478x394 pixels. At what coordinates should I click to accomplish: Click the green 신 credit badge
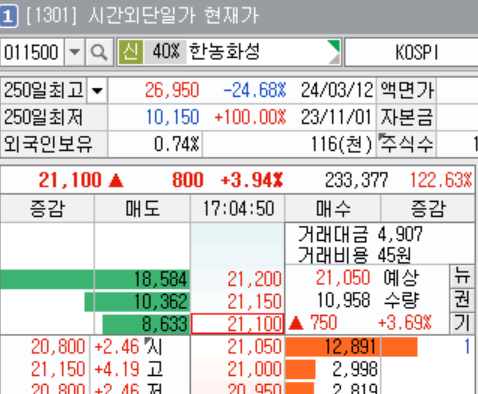[131, 52]
